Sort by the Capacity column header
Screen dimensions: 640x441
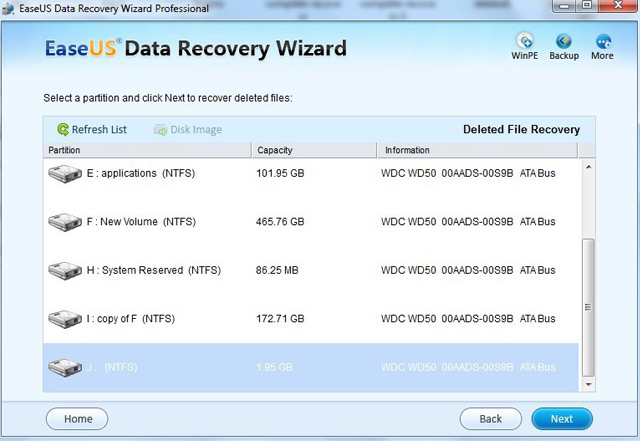[x=314, y=150]
